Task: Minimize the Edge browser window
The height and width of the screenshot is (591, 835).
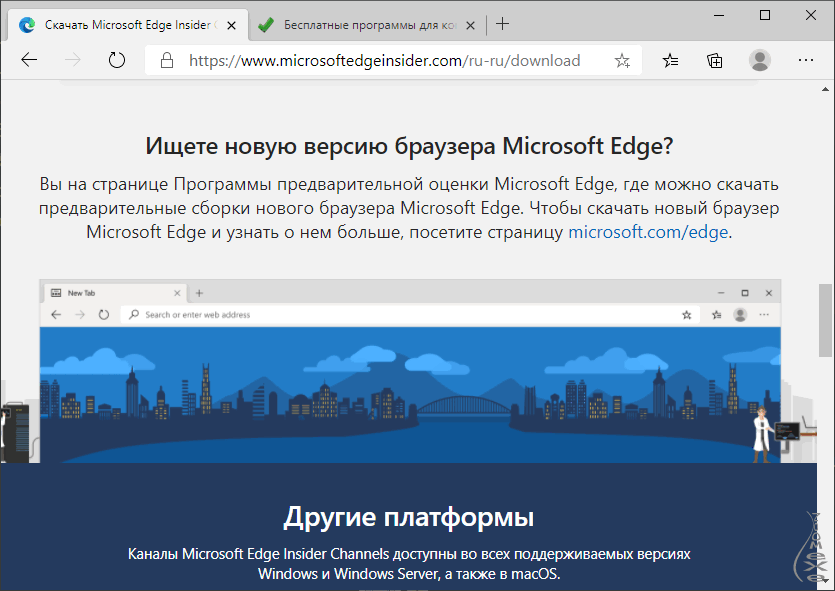Action: coord(719,15)
